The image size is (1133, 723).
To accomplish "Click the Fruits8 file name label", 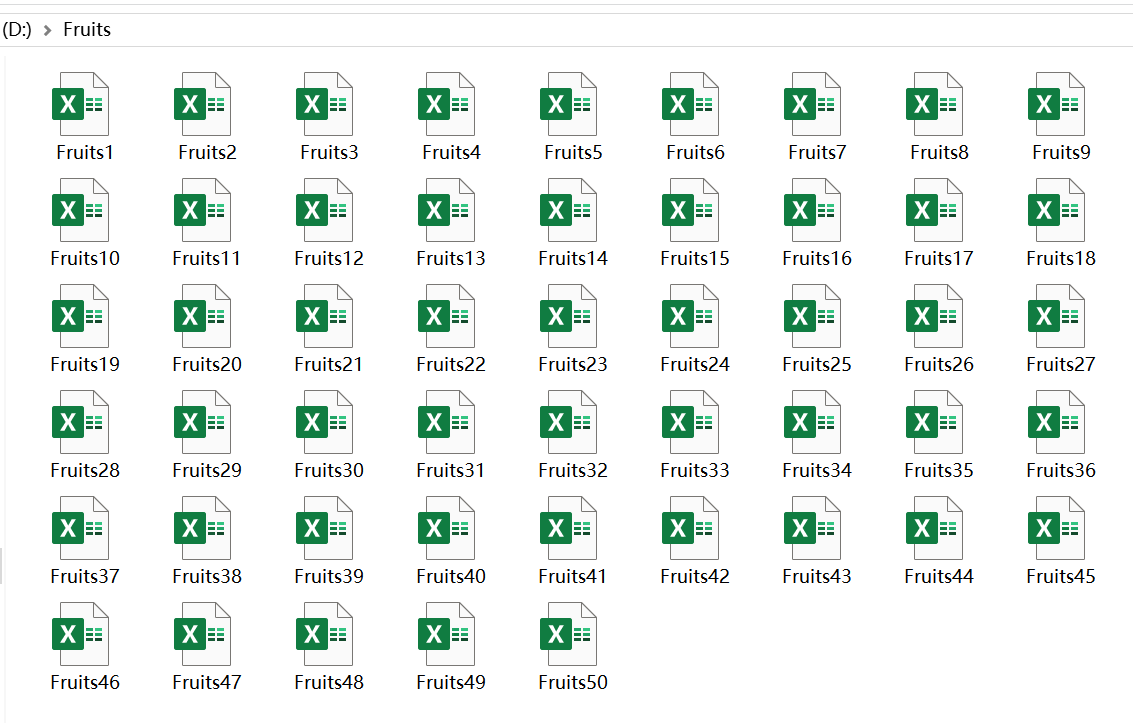I will coord(939,152).
